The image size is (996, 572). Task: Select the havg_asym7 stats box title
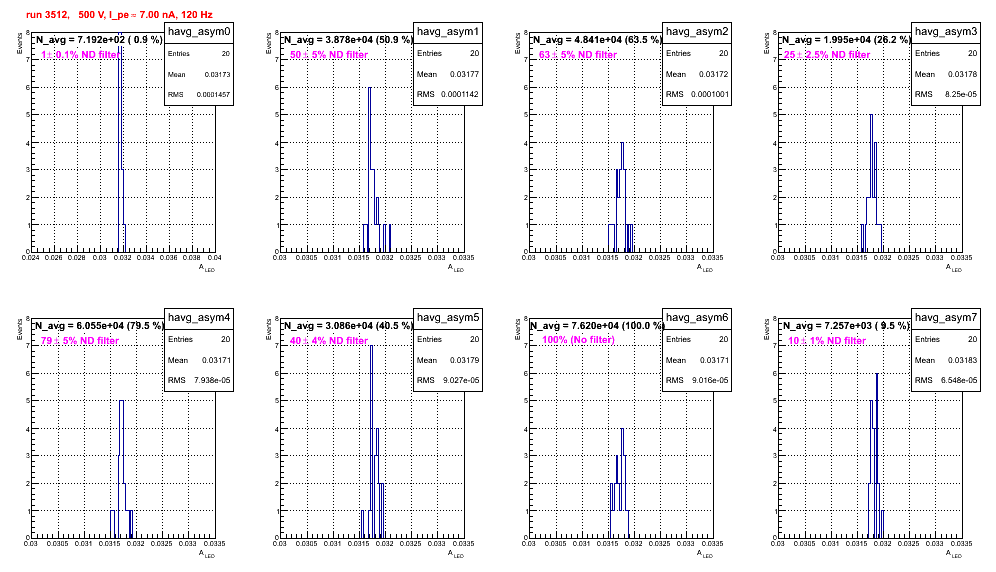pyautogui.click(x=946, y=318)
